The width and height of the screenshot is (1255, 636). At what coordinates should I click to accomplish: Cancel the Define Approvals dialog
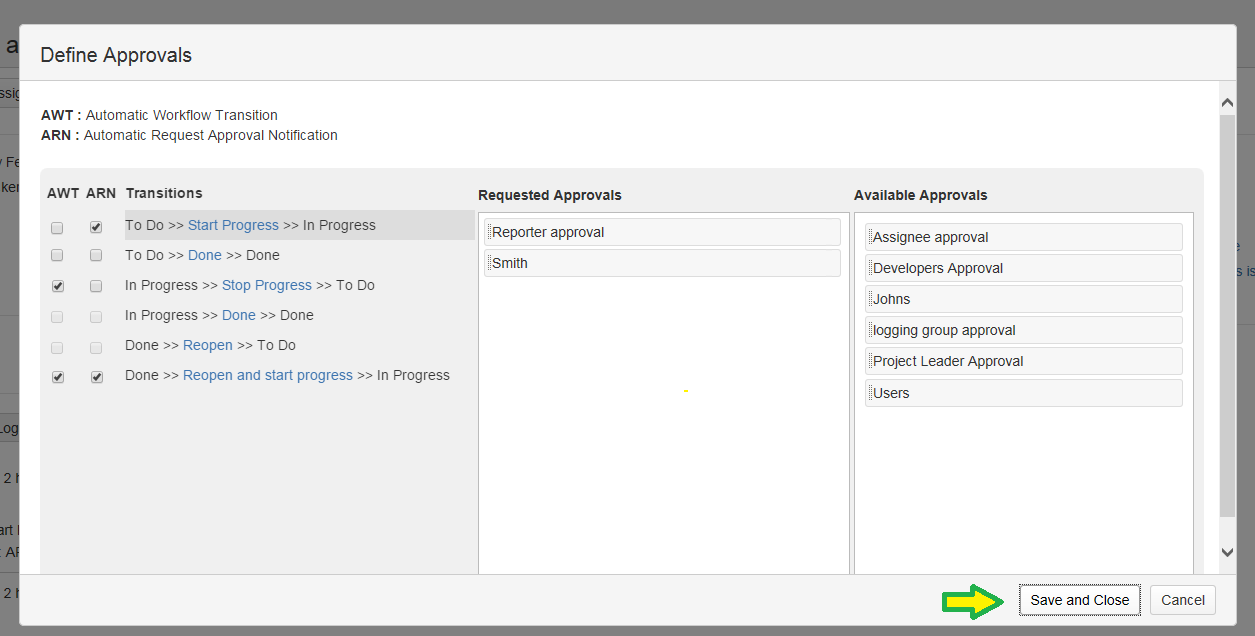[x=1182, y=600]
